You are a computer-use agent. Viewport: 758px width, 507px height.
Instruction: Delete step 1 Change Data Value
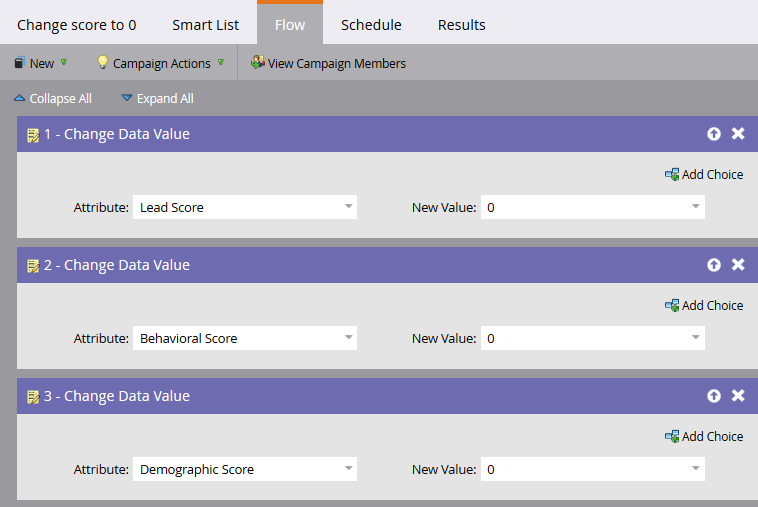738,134
